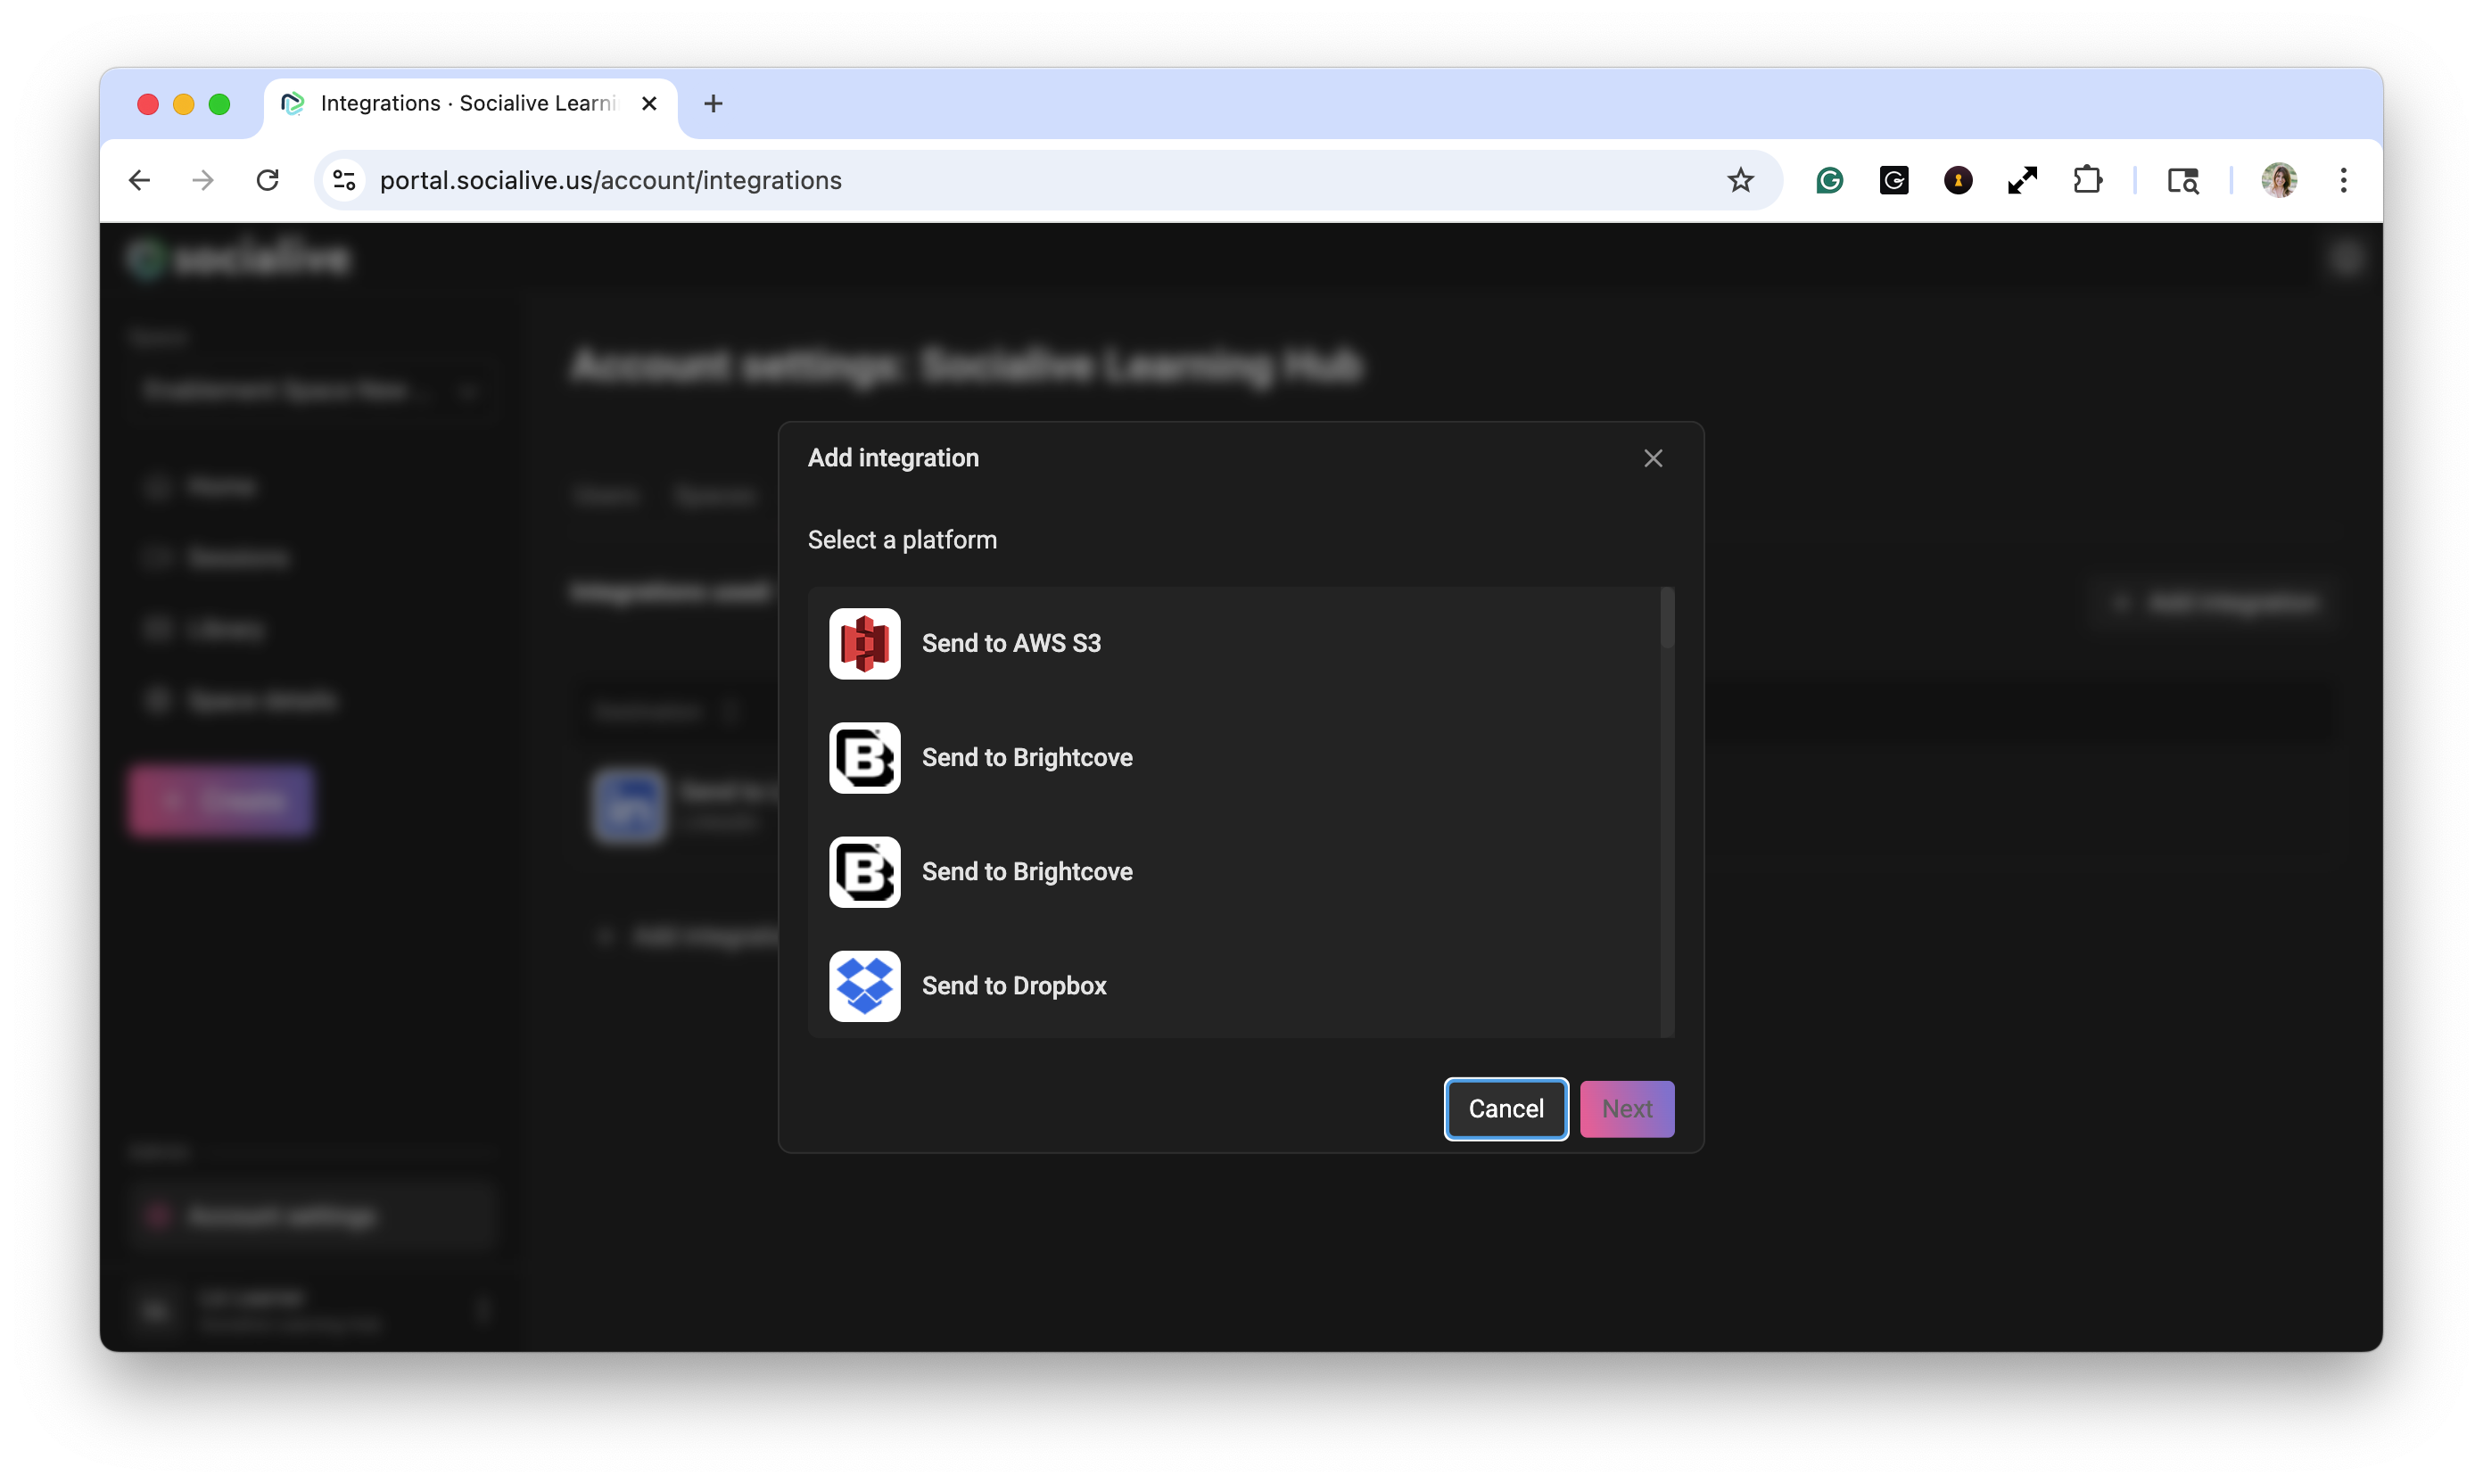Viewport: 2483px width, 1484px height.
Task: Click the Chrome profile avatar
Action: click(x=2278, y=180)
